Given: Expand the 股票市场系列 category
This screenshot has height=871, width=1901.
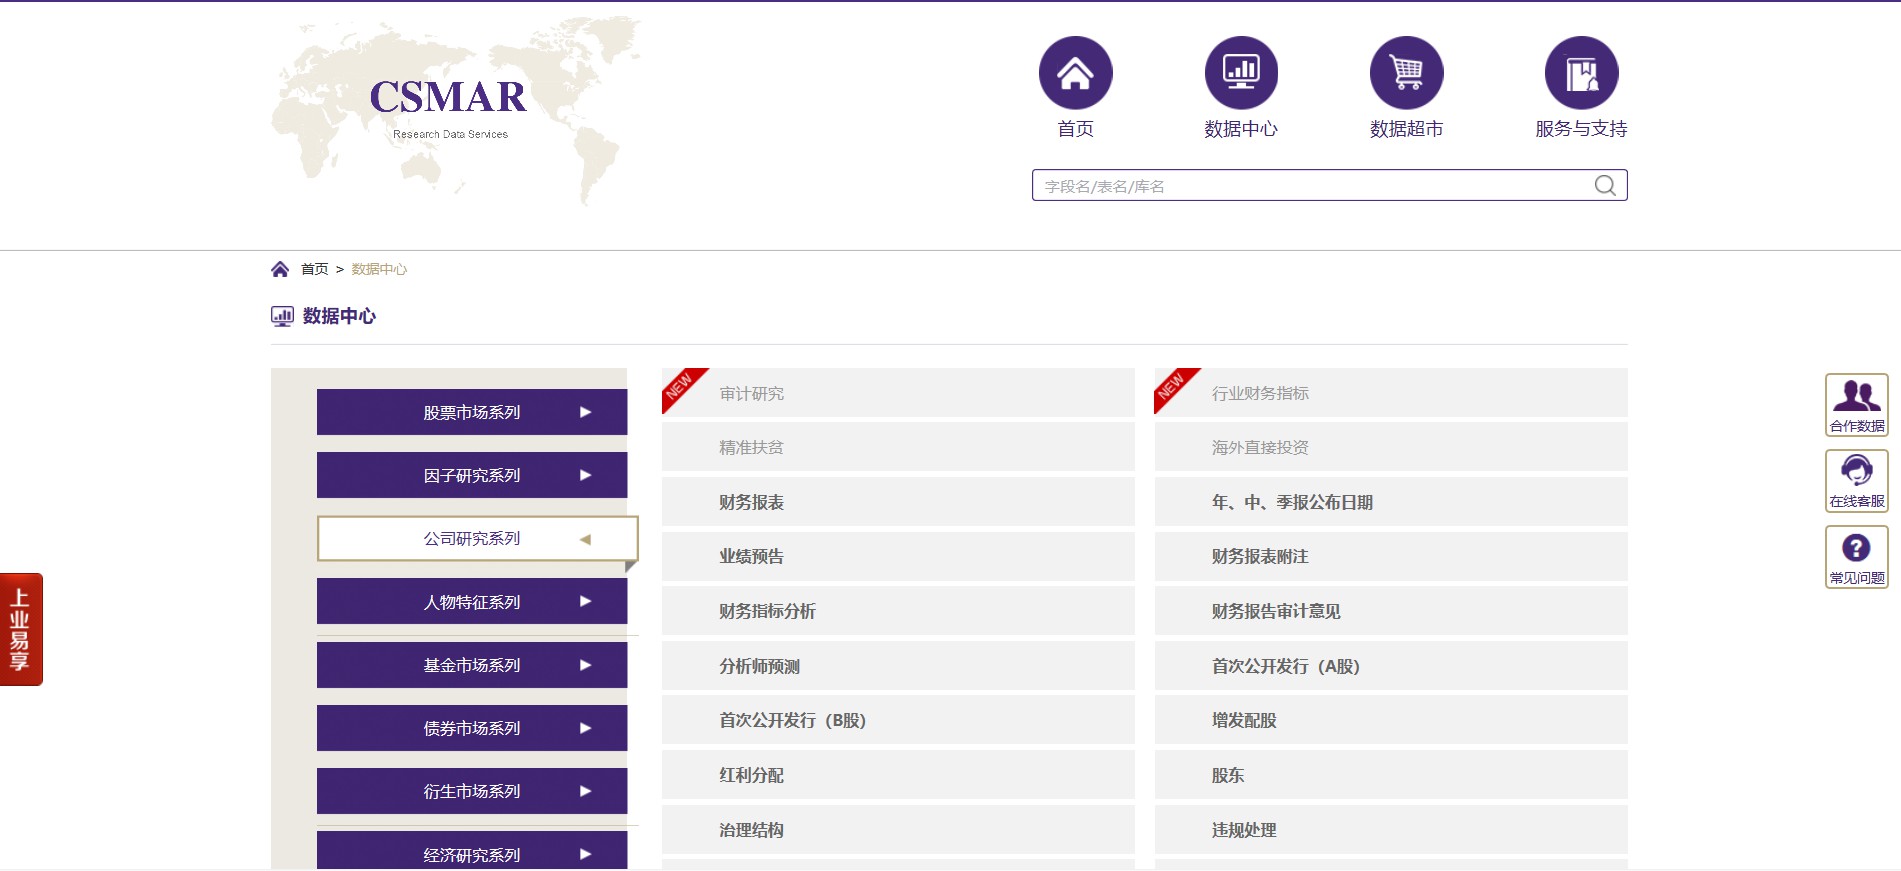Looking at the screenshot, I should tap(472, 412).
